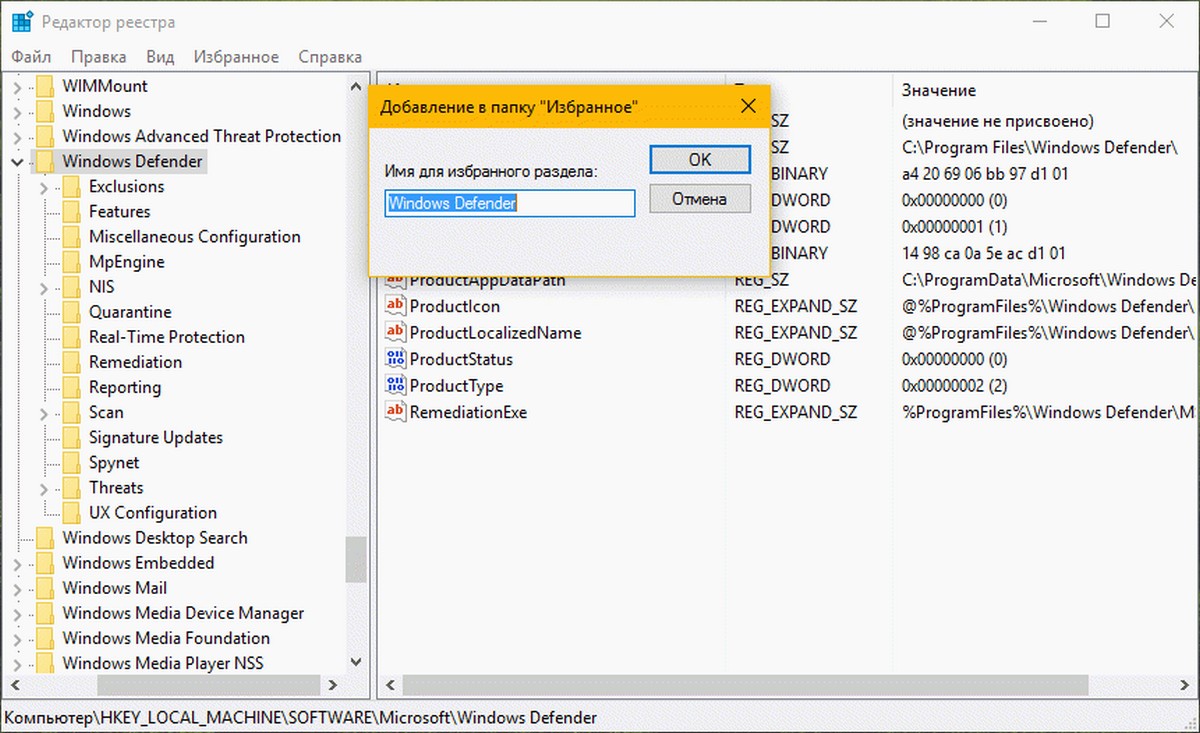The width and height of the screenshot is (1200, 733).
Task: Click the Remediation folder icon
Action: pyautogui.click(x=70, y=362)
